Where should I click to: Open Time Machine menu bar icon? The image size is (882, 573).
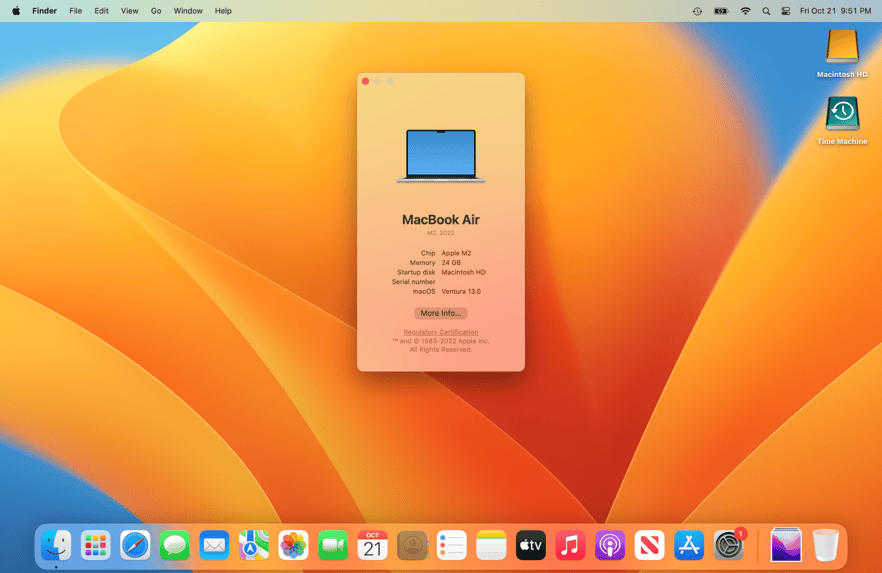point(698,11)
